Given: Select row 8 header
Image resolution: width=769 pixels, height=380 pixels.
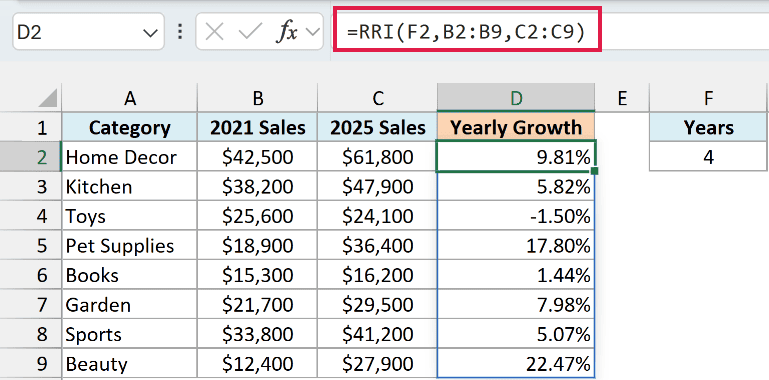Looking at the screenshot, I should click(x=31, y=334).
